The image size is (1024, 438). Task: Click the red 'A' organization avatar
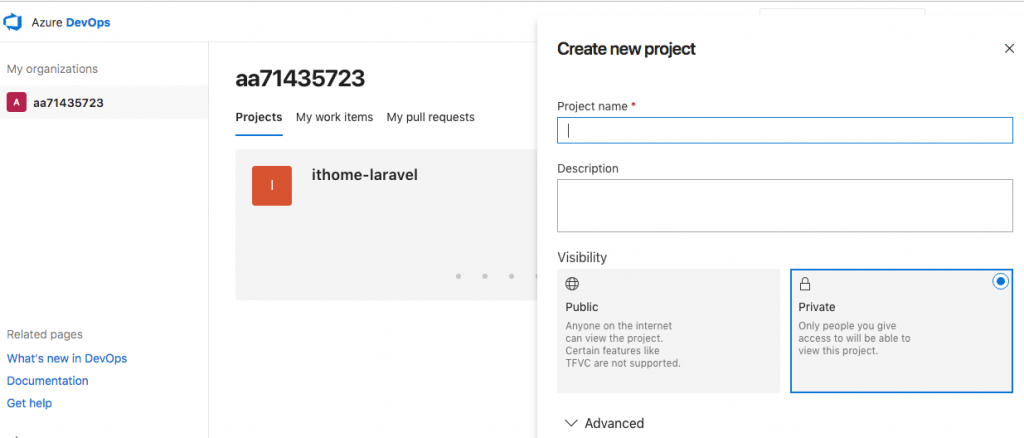click(x=16, y=102)
